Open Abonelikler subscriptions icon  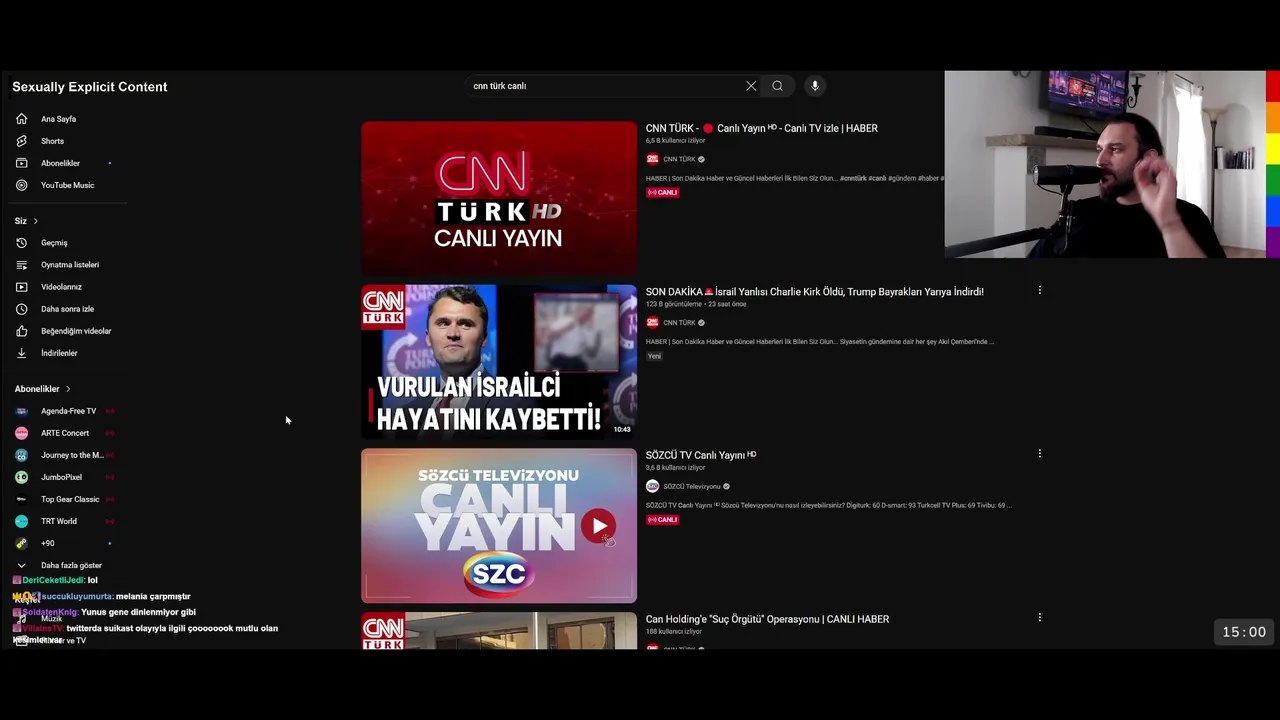(21, 163)
